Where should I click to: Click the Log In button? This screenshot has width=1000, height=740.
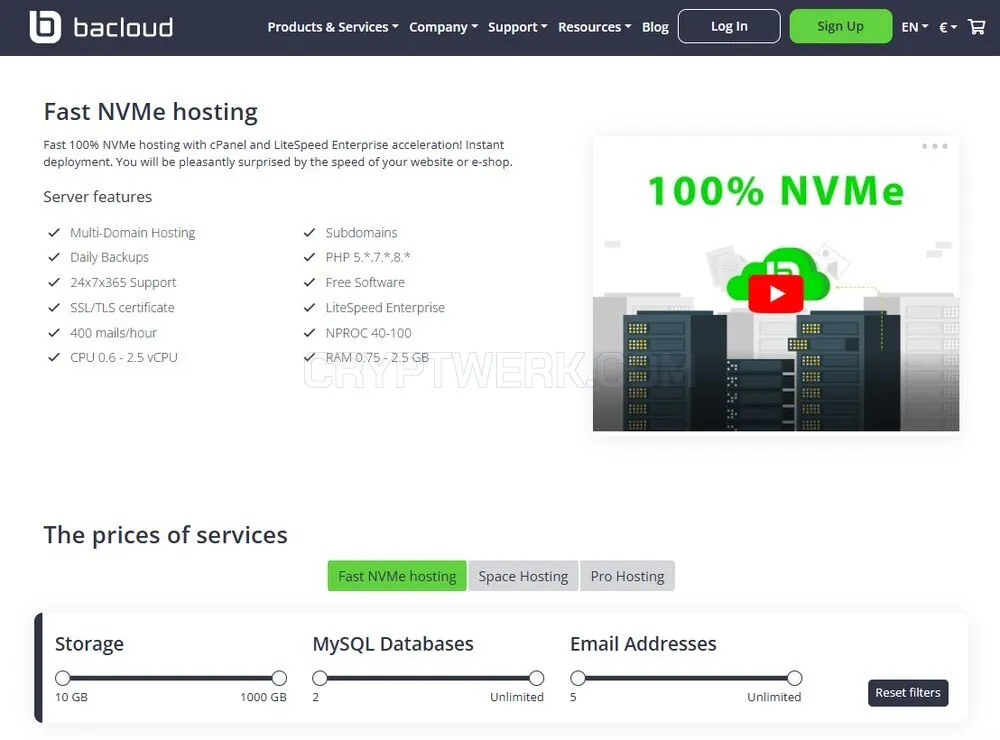(729, 26)
